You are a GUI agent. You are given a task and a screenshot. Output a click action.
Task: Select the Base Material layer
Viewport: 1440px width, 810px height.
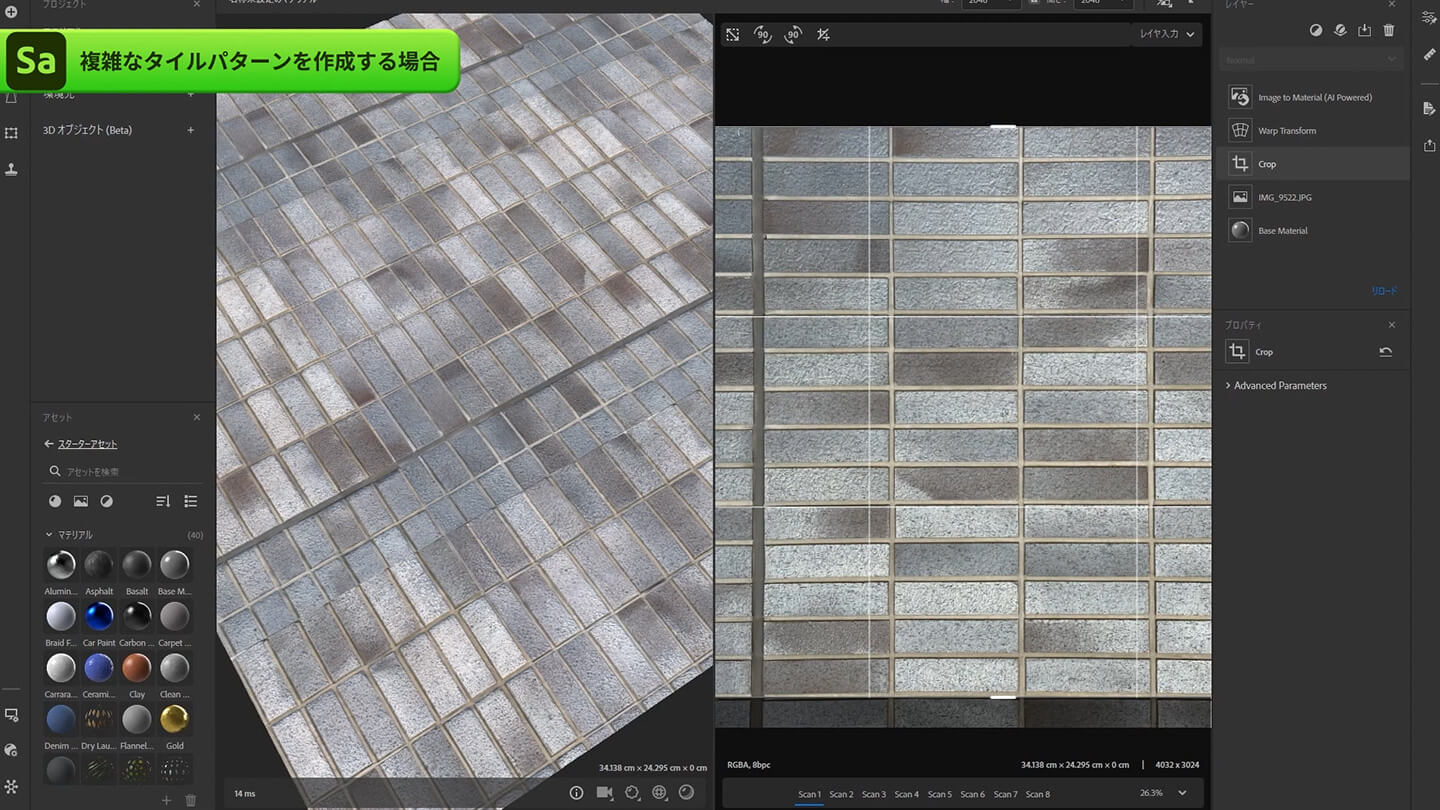click(x=1313, y=230)
